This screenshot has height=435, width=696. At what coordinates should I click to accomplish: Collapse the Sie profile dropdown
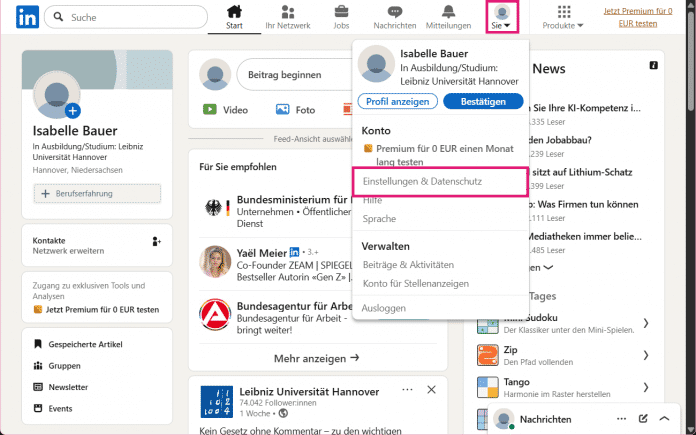501,17
